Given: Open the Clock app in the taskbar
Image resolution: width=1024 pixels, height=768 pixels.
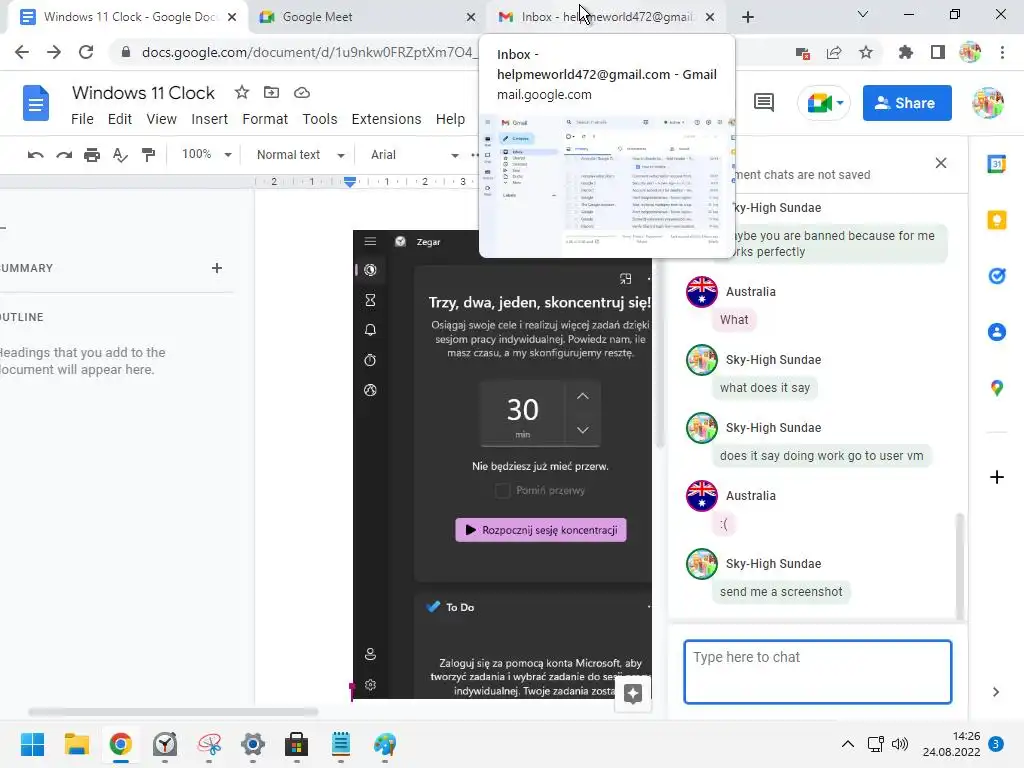Looking at the screenshot, I should [x=165, y=744].
